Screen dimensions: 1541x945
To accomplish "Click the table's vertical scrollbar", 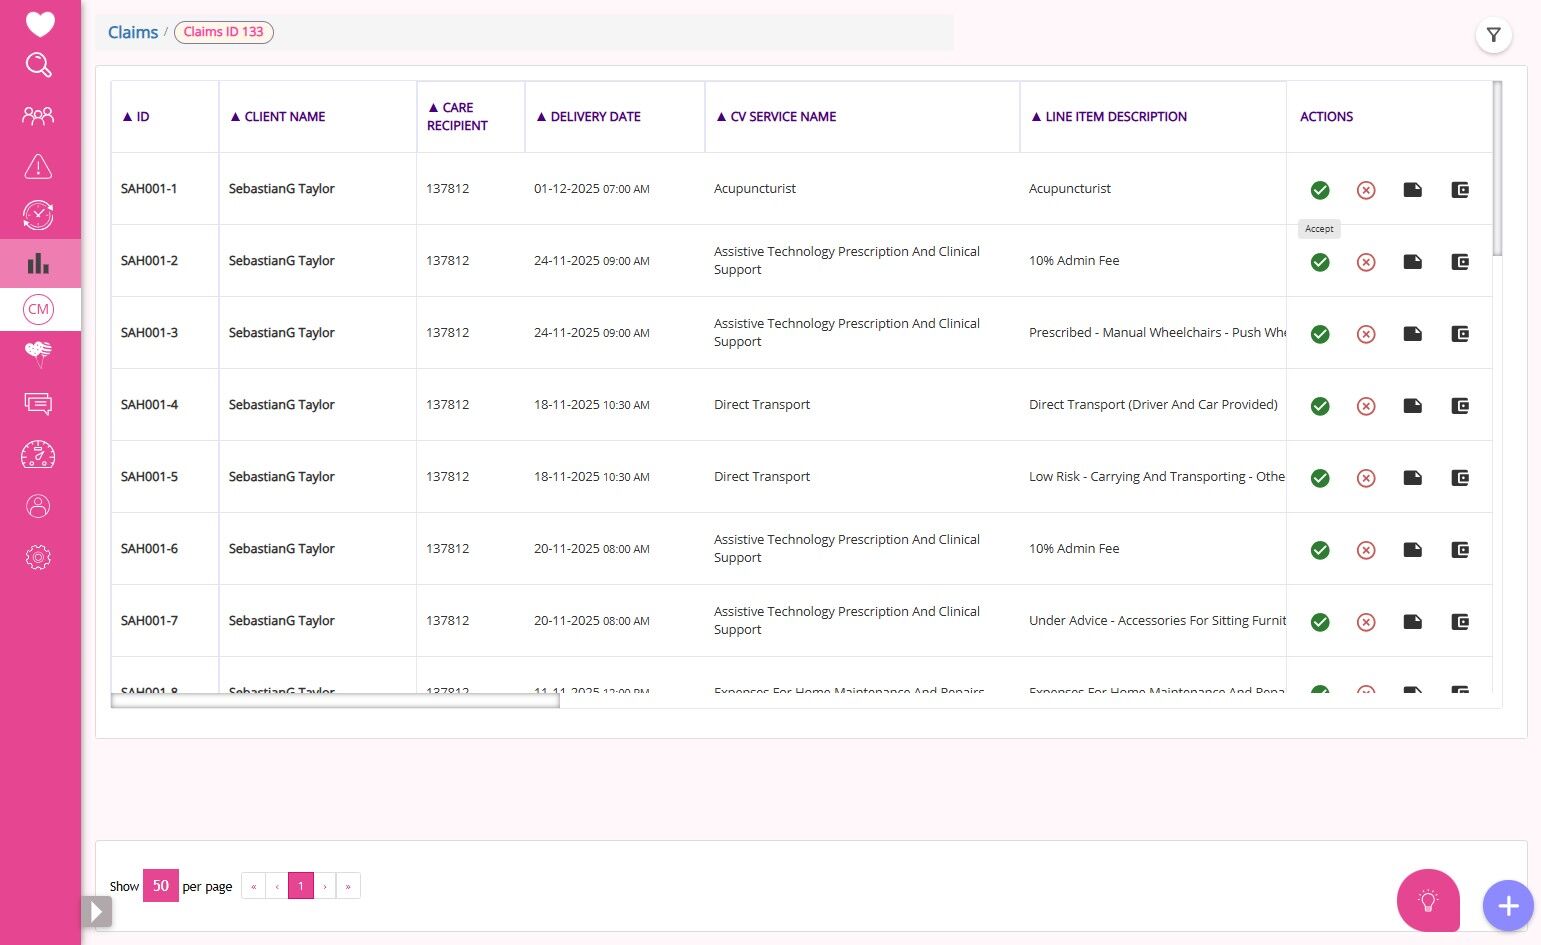I will tap(1497, 168).
